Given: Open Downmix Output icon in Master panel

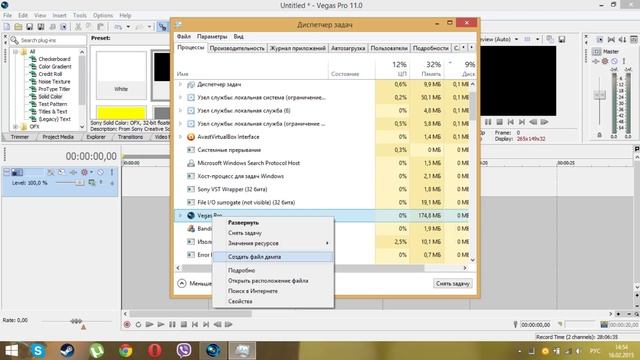Looking at the screenshot, I should coord(611,40).
